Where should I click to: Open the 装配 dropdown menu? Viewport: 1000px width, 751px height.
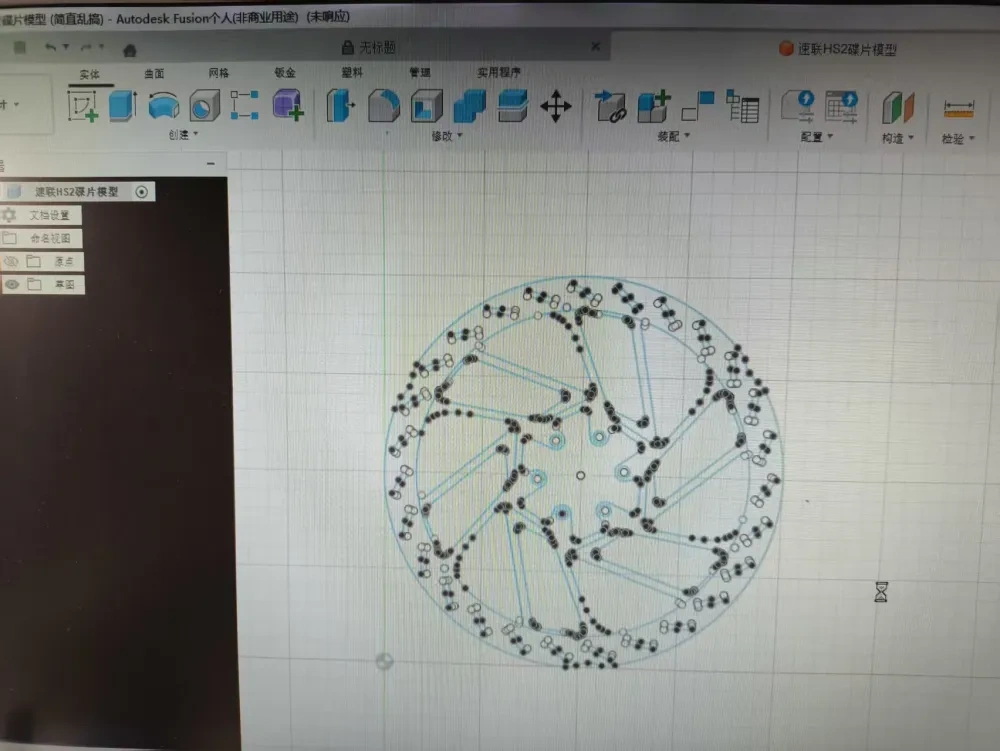point(673,136)
